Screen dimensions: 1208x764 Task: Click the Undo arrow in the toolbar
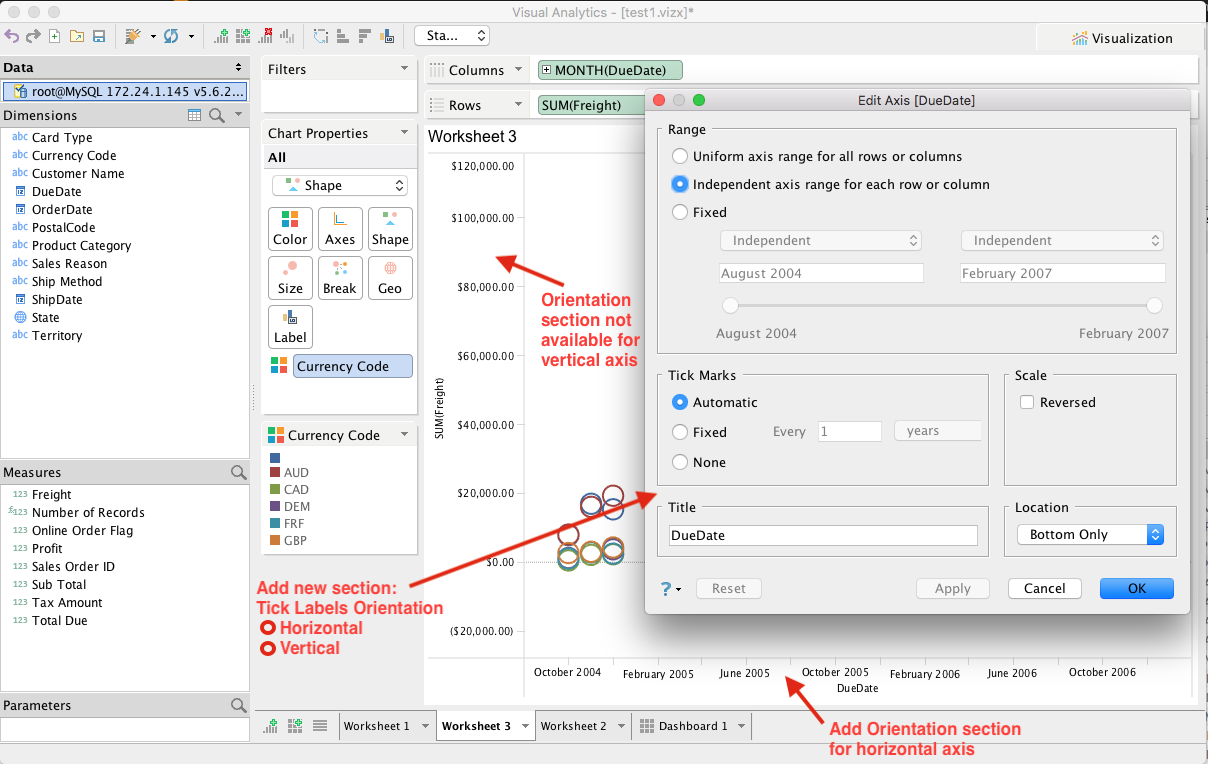(x=12, y=36)
